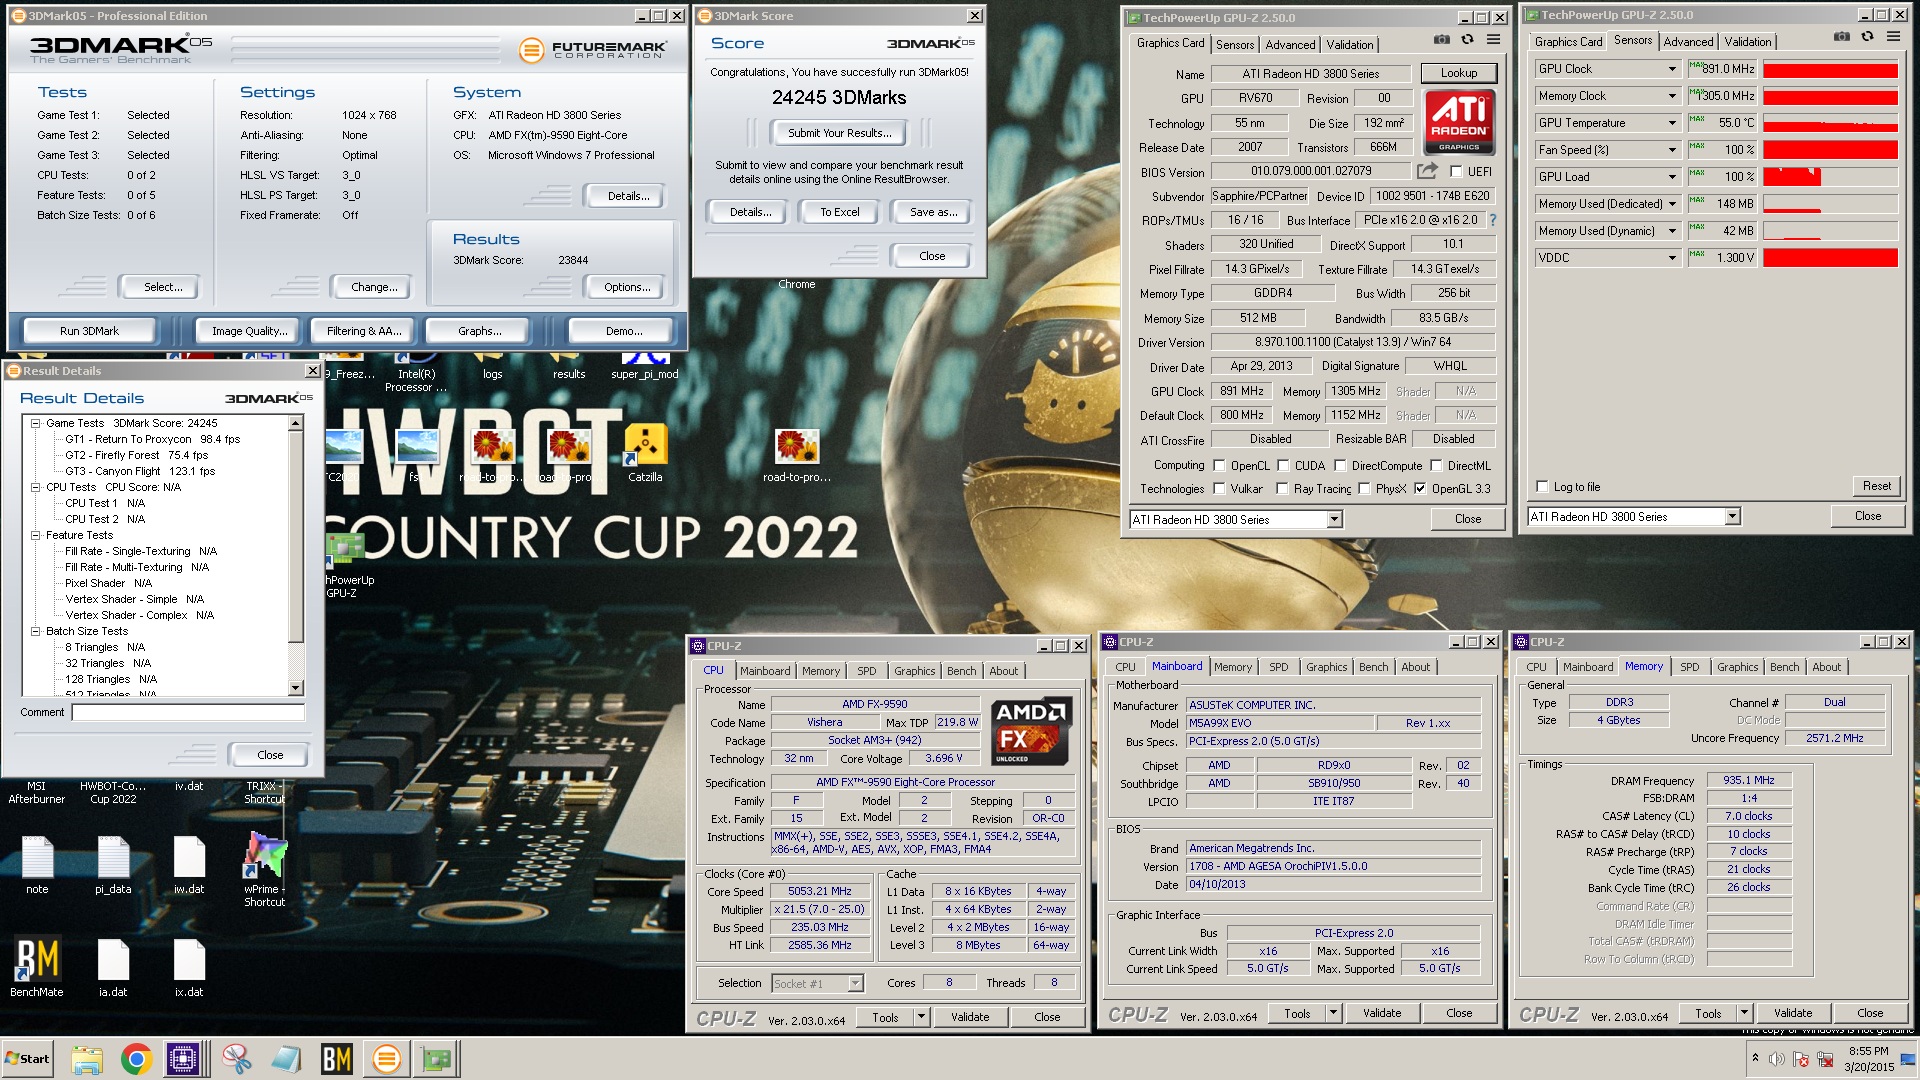This screenshot has height=1080, width=1920.
Task: Click the screenshot camera icon in left GPU-Z window
Action: pos(1441,40)
